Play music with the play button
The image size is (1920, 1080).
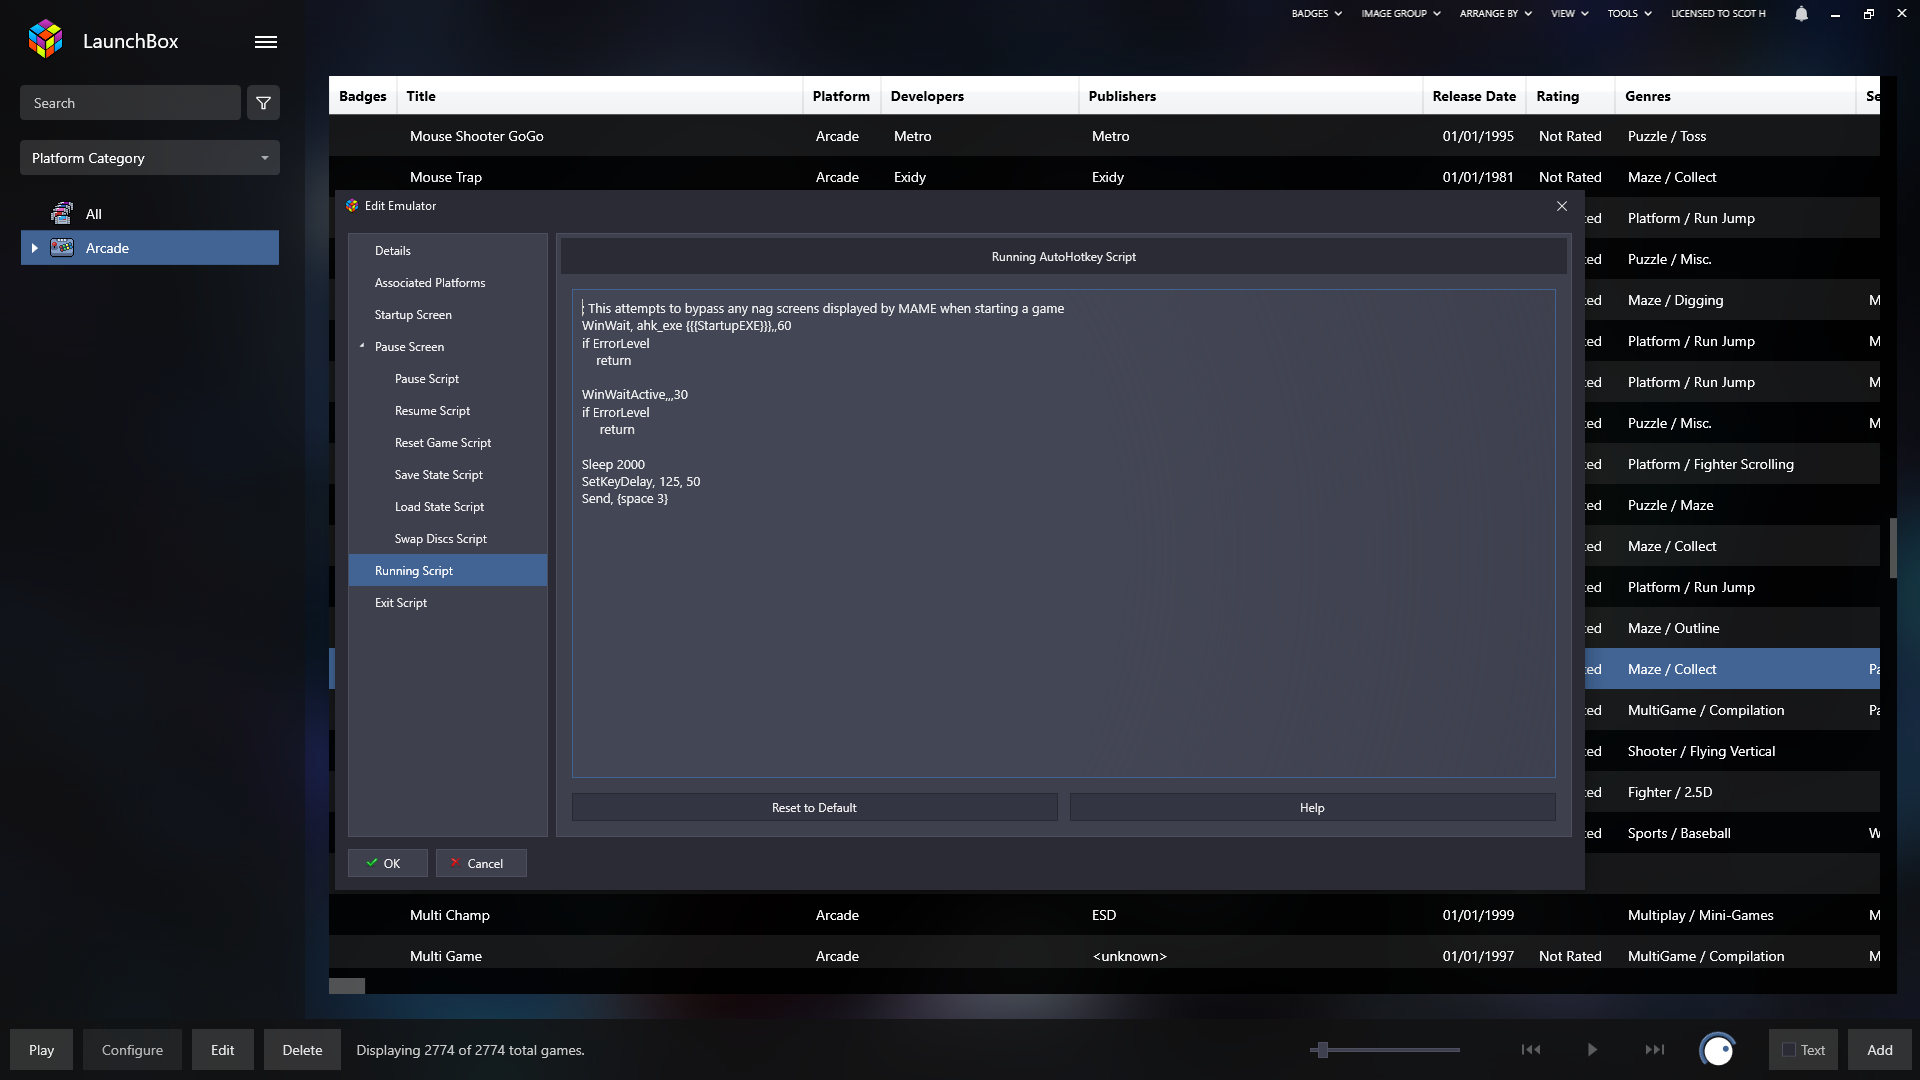point(1592,1050)
